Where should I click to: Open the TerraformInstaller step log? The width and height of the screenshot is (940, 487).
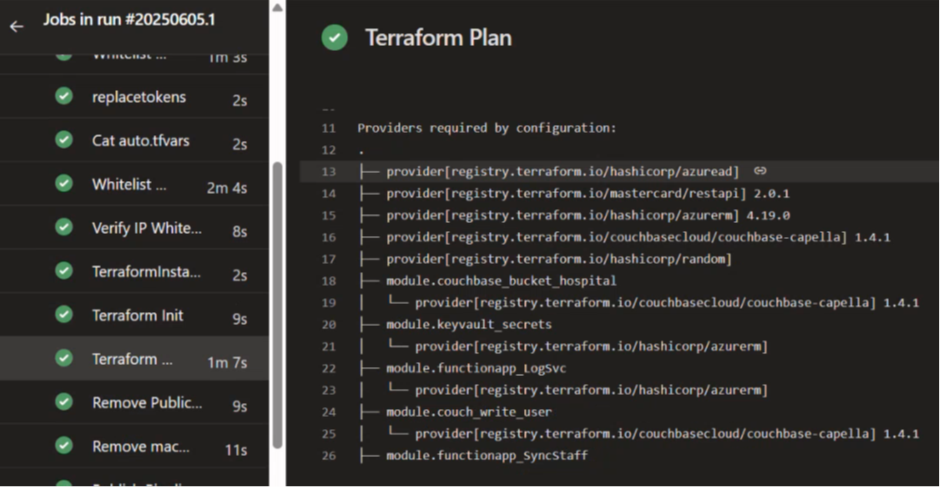146,272
